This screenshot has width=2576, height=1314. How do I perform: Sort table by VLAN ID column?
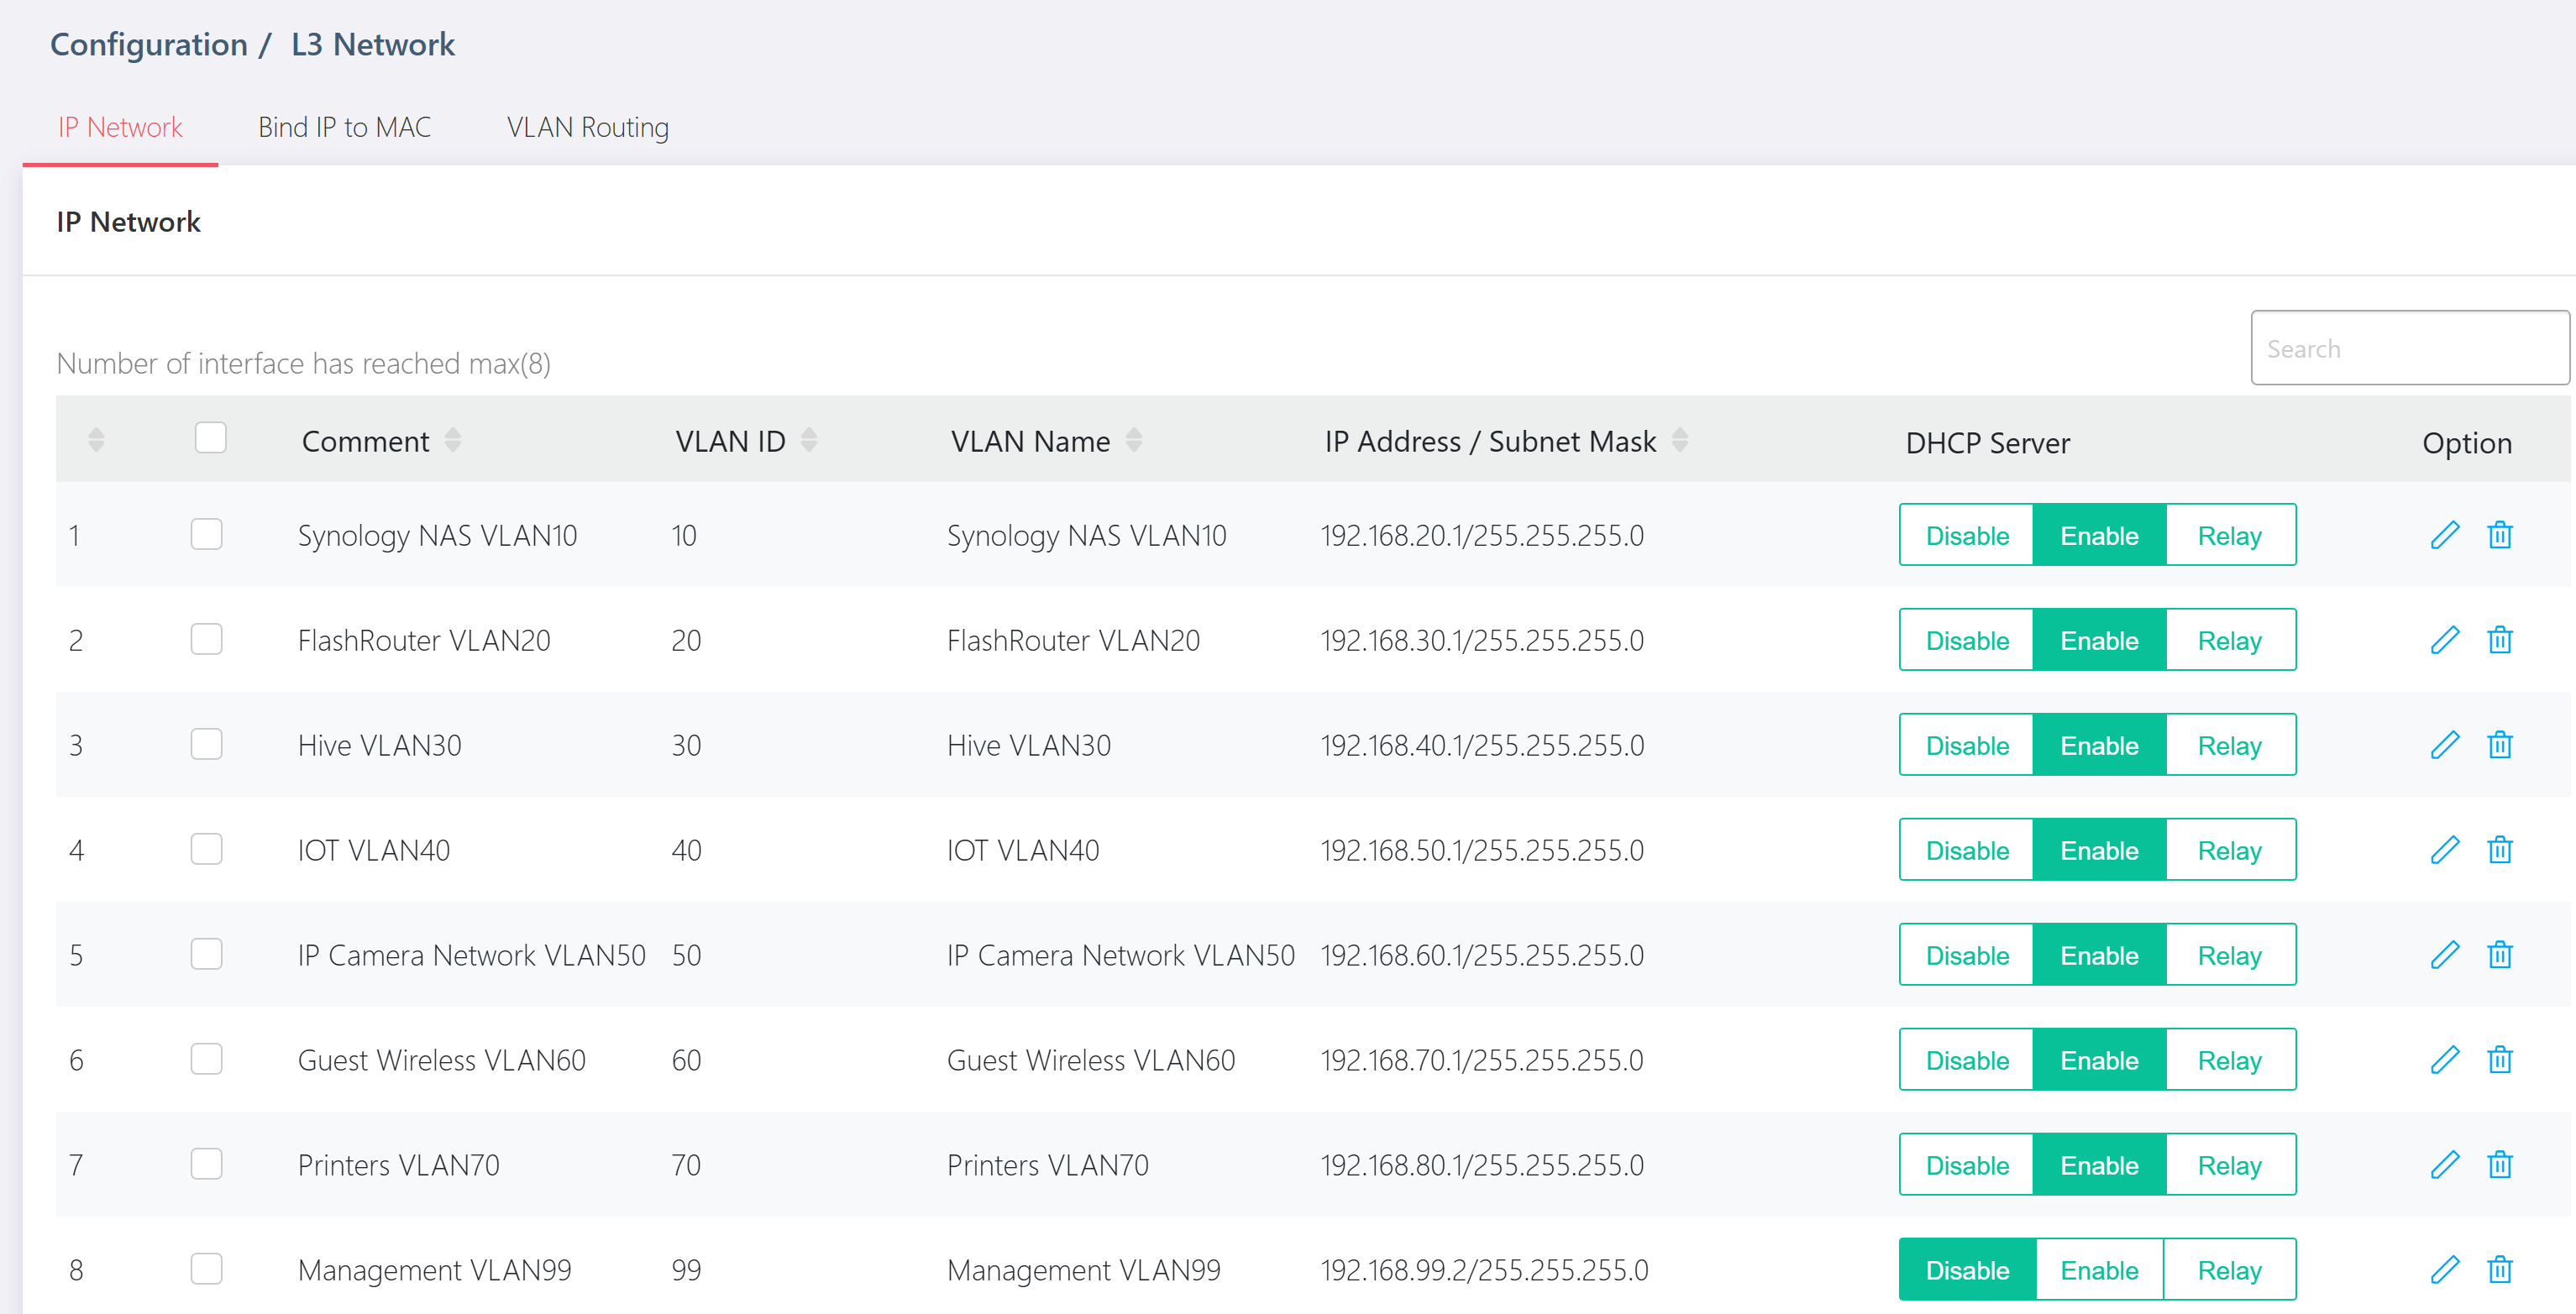pyautogui.click(x=809, y=440)
